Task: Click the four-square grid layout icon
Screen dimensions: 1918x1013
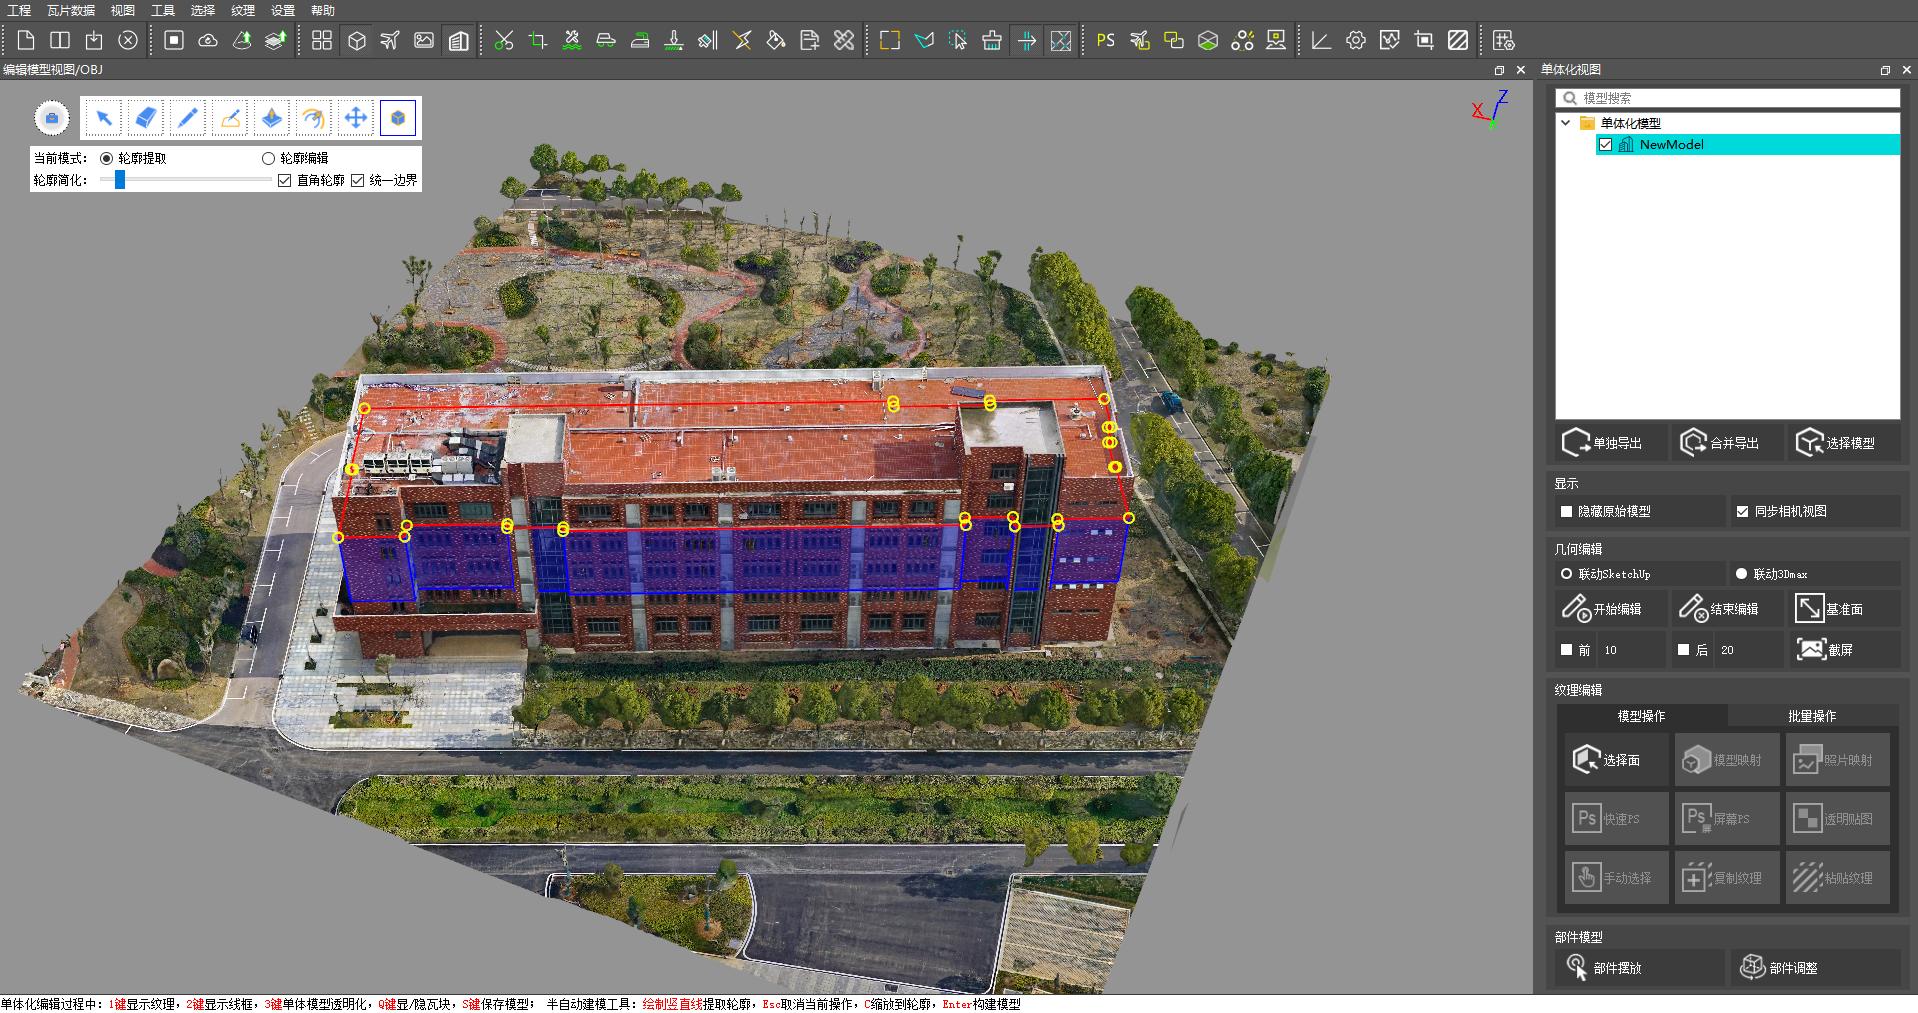Action: [322, 40]
